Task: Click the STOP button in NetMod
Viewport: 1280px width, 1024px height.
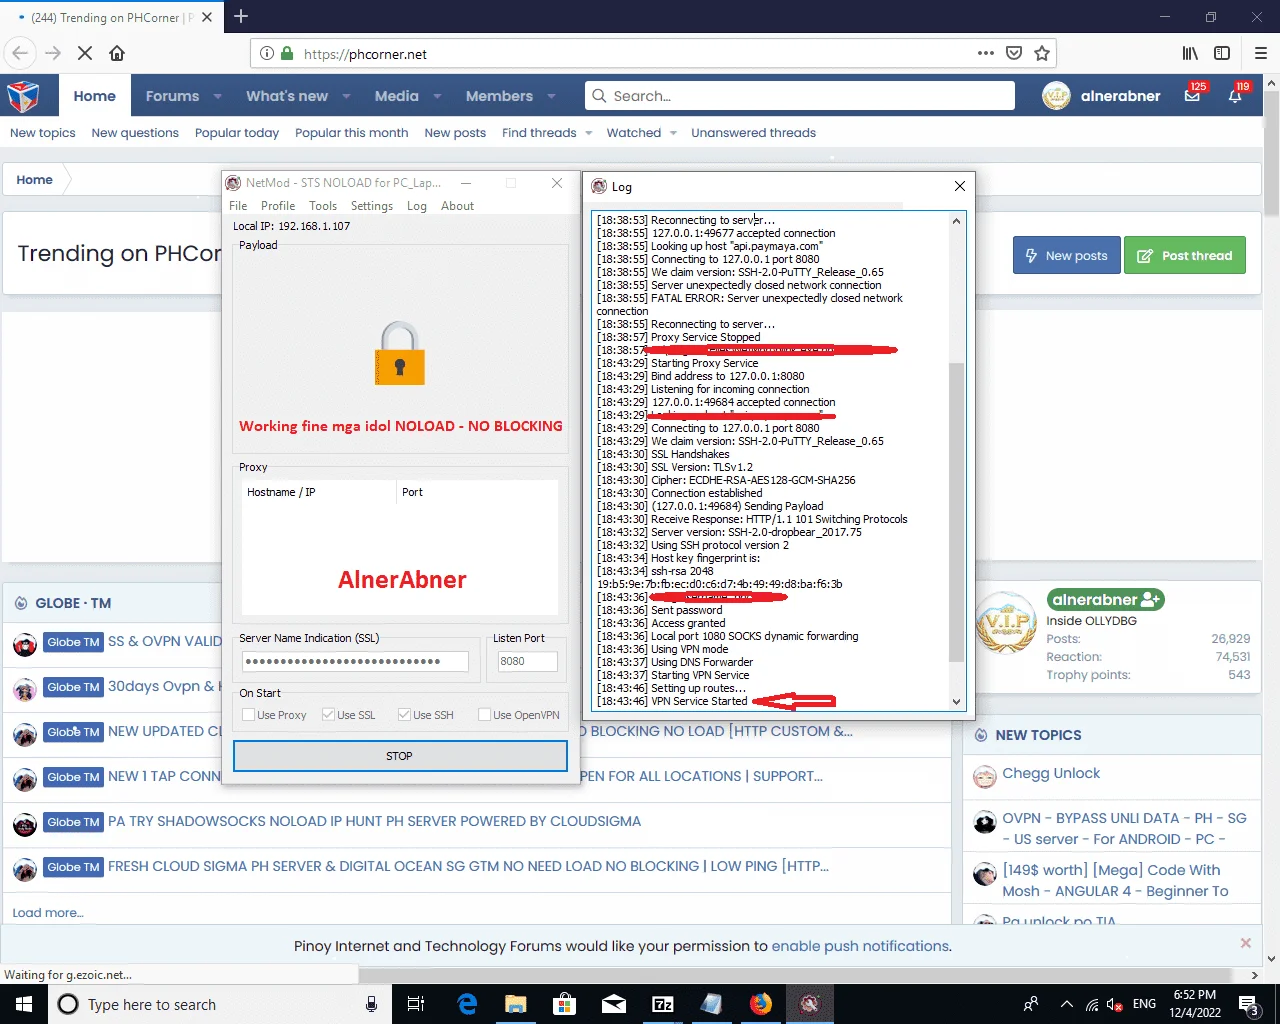Action: coord(400,756)
